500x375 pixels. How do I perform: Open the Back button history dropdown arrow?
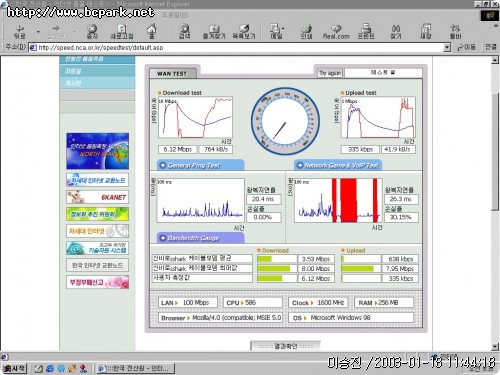[38, 32]
